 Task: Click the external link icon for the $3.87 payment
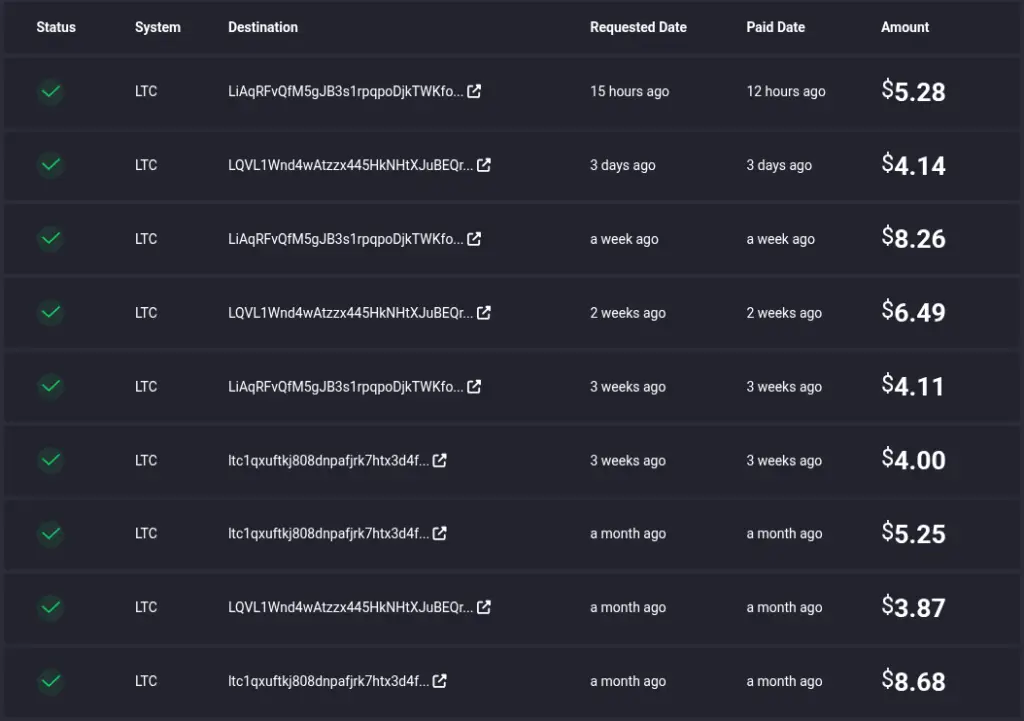click(x=485, y=607)
